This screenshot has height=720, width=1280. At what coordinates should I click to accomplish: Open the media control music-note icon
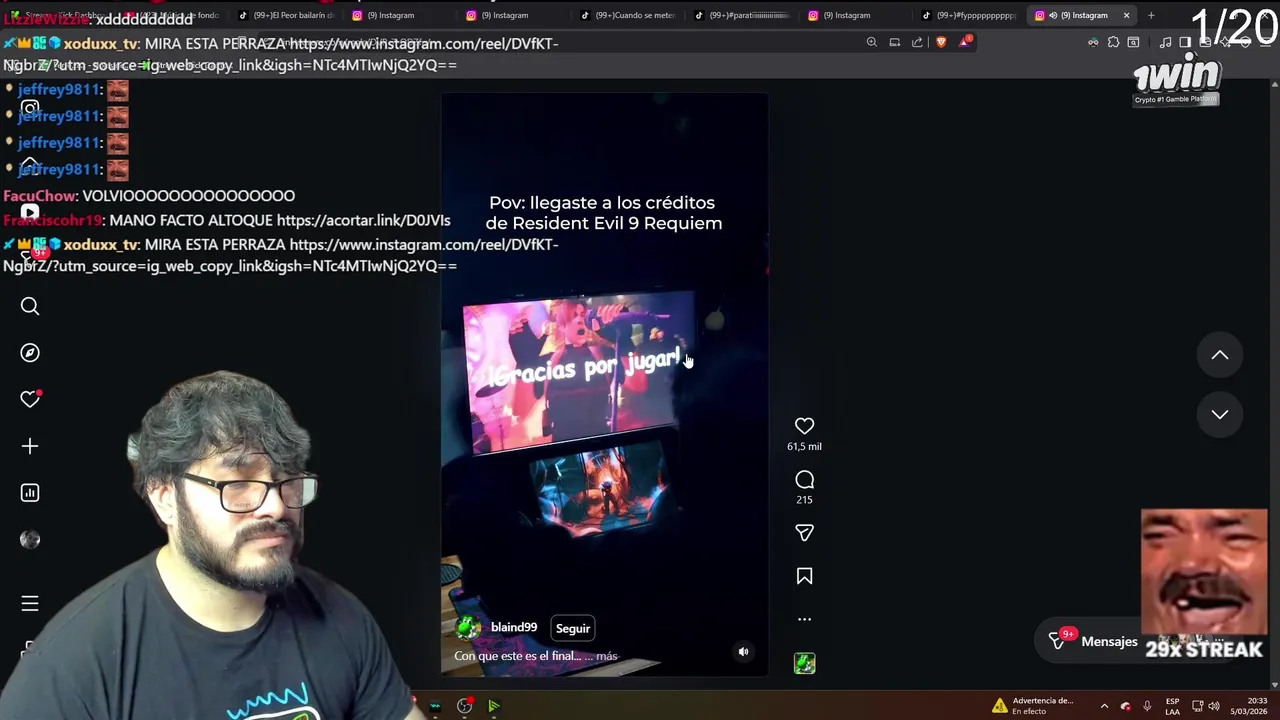tap(1165, 42)
